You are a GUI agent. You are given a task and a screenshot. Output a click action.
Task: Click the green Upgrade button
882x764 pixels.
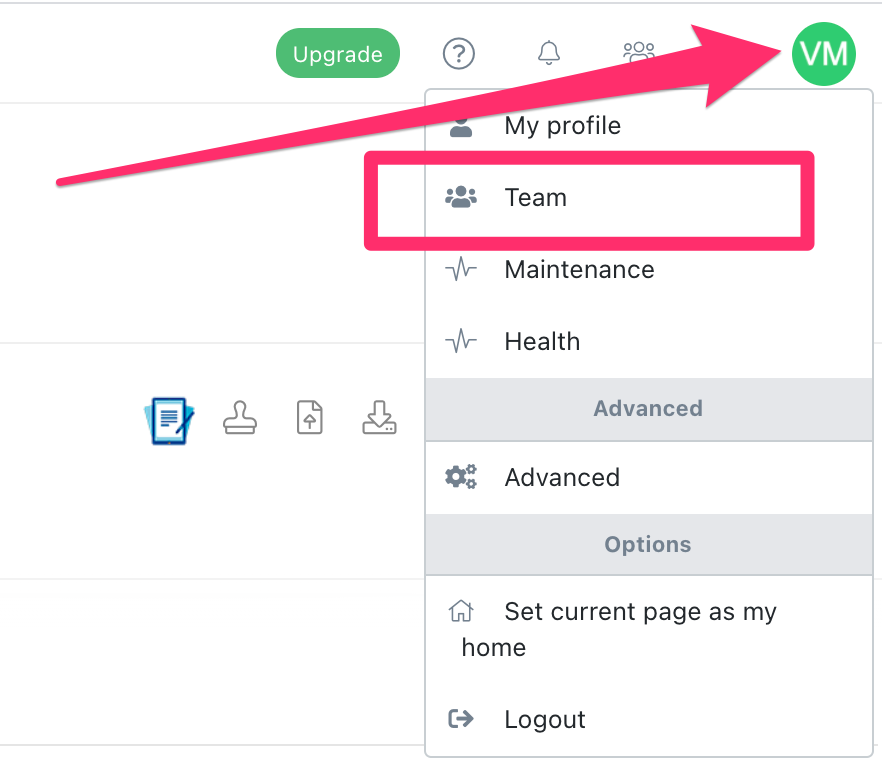337,53
